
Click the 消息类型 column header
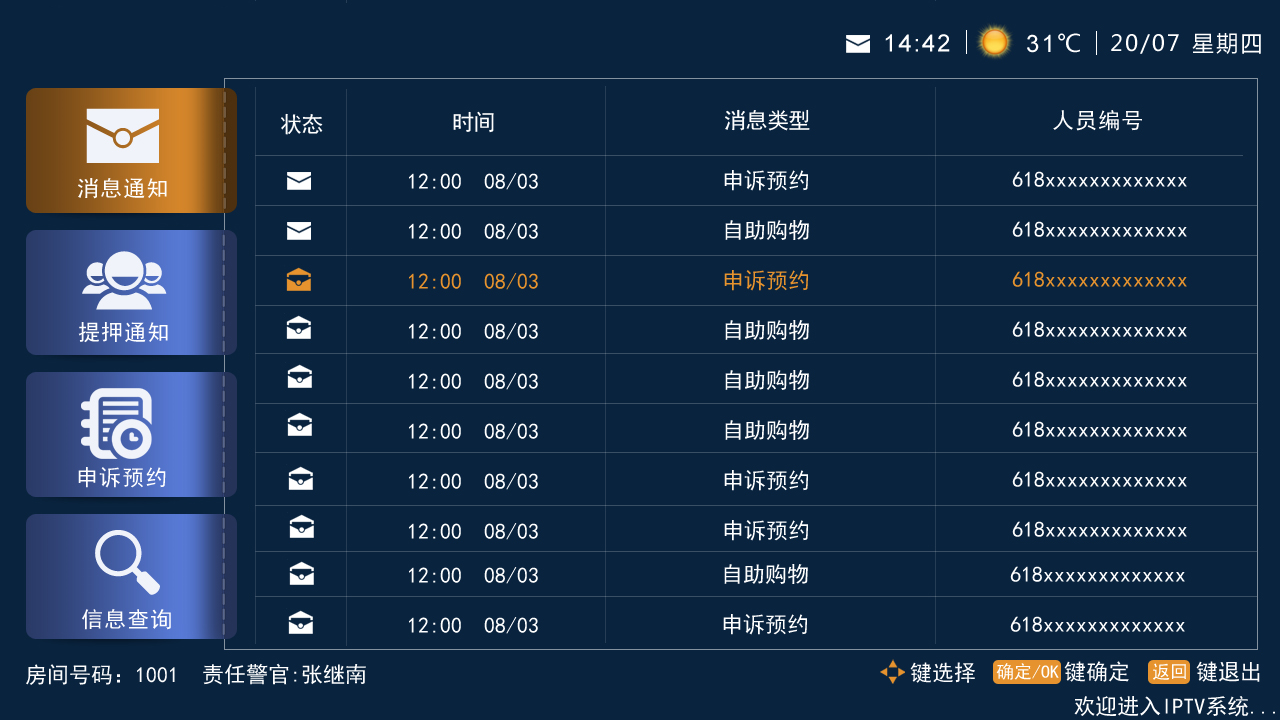(x=767, y=121)
